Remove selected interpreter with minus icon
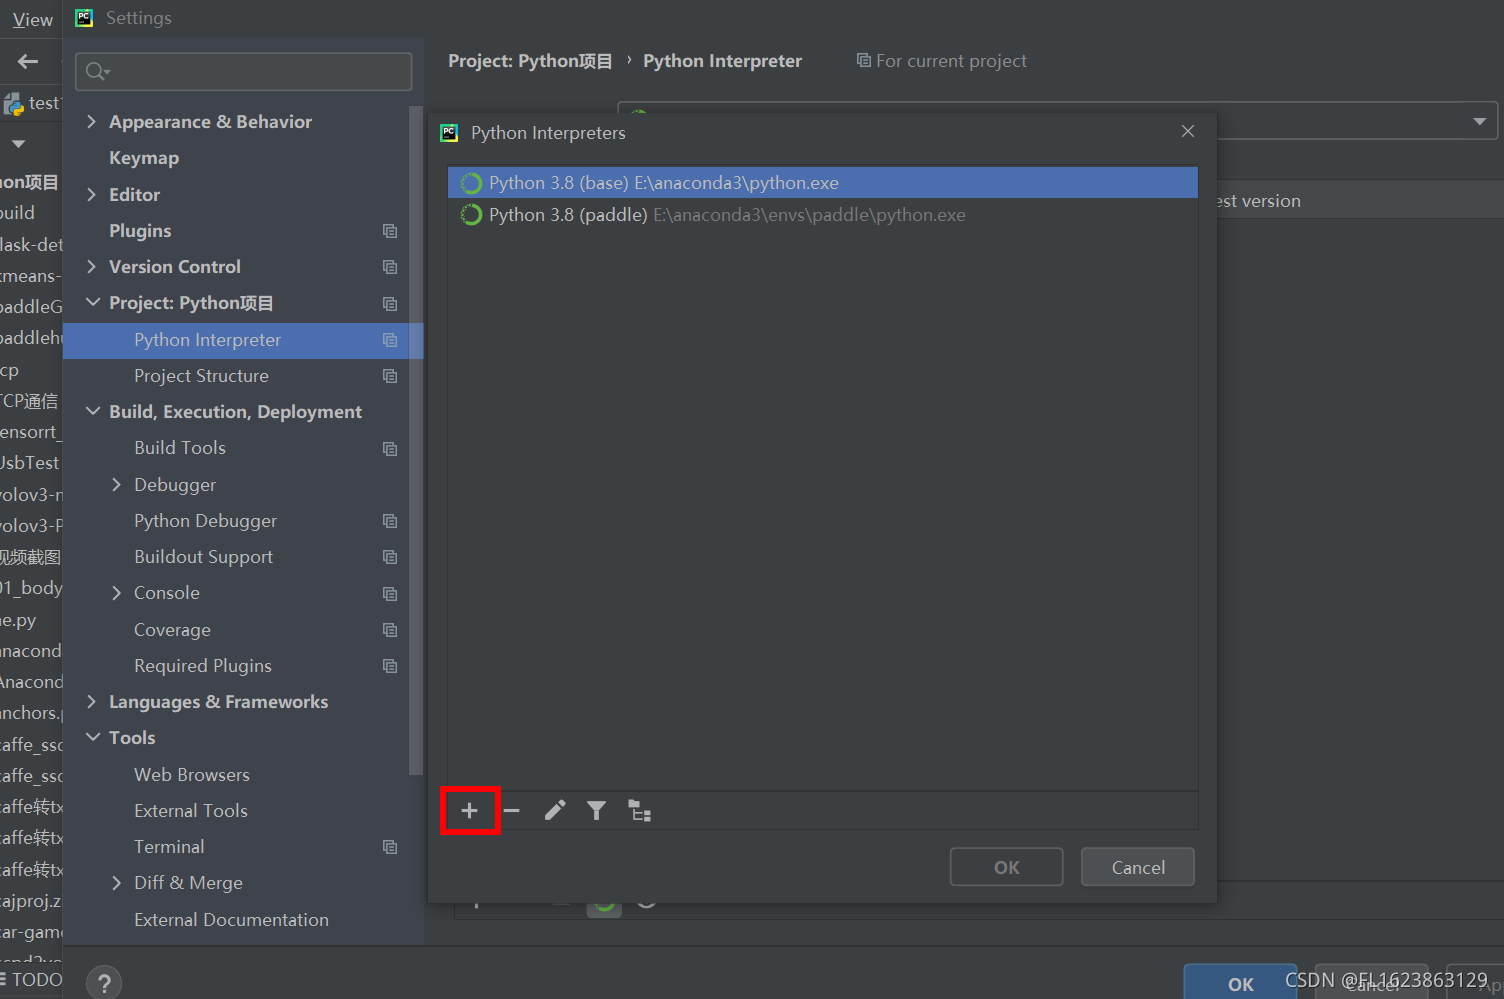 [512, 811]
